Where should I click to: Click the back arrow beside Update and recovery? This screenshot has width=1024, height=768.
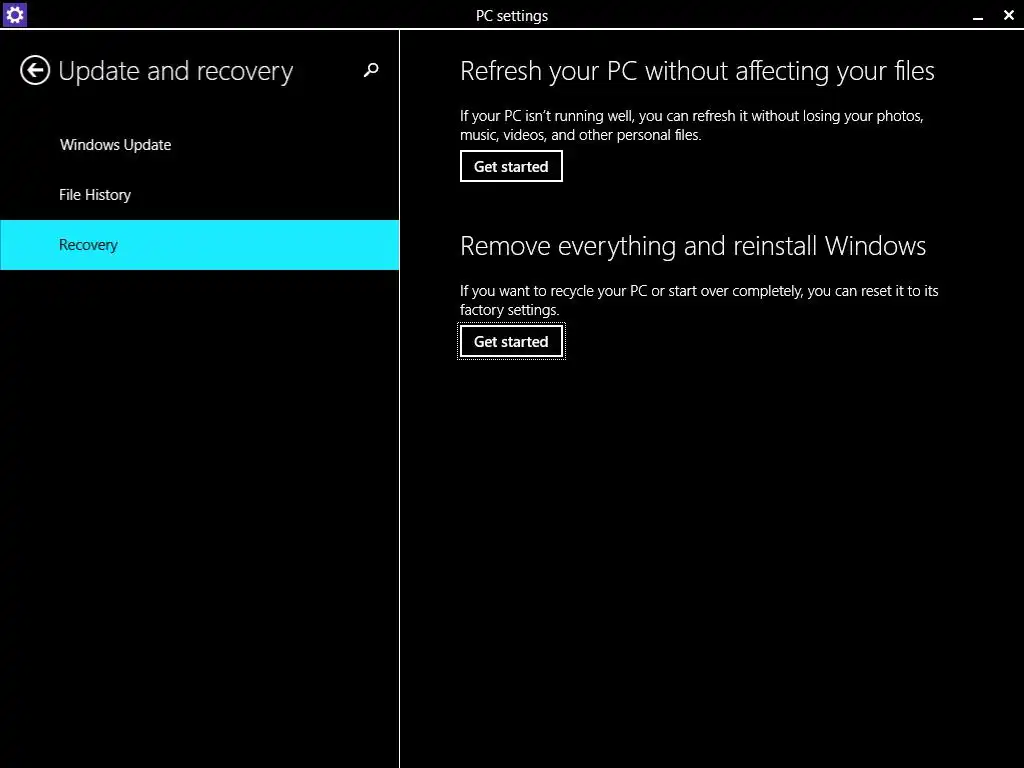[35, 70]
